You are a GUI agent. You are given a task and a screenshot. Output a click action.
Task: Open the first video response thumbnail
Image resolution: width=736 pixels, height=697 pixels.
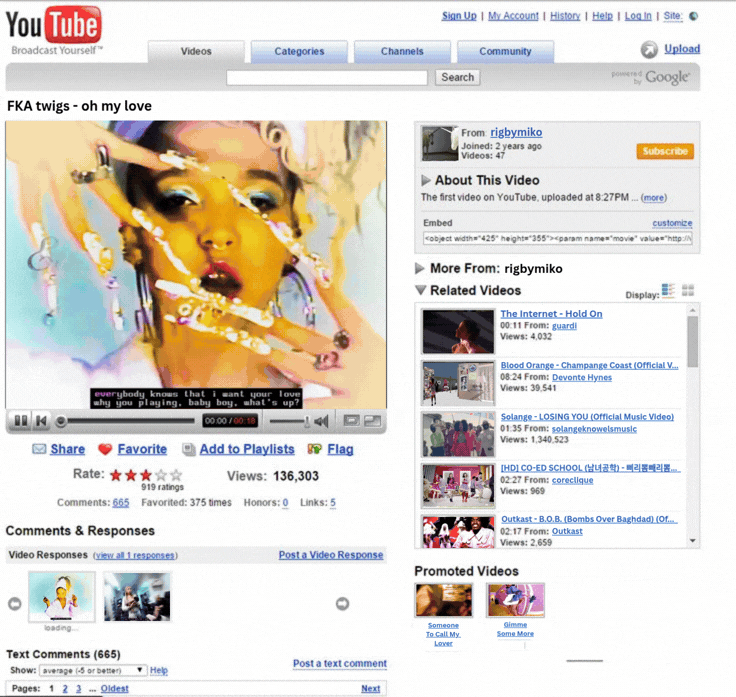click(x=62, y=597)
